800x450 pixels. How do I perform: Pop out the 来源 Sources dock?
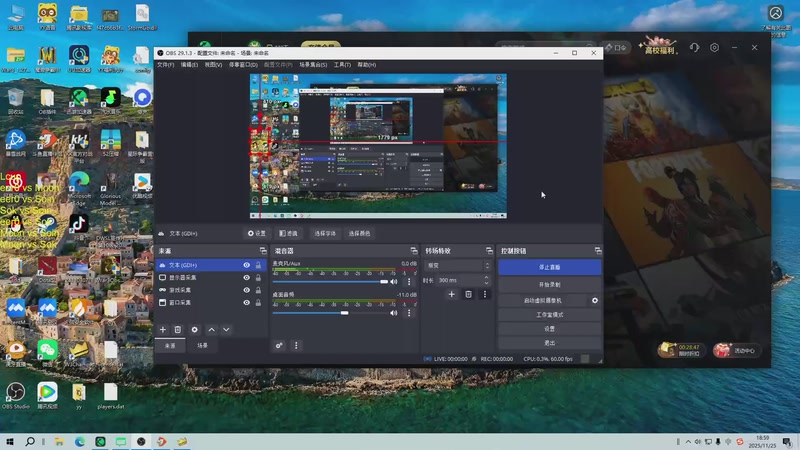(x=263, y=251)
